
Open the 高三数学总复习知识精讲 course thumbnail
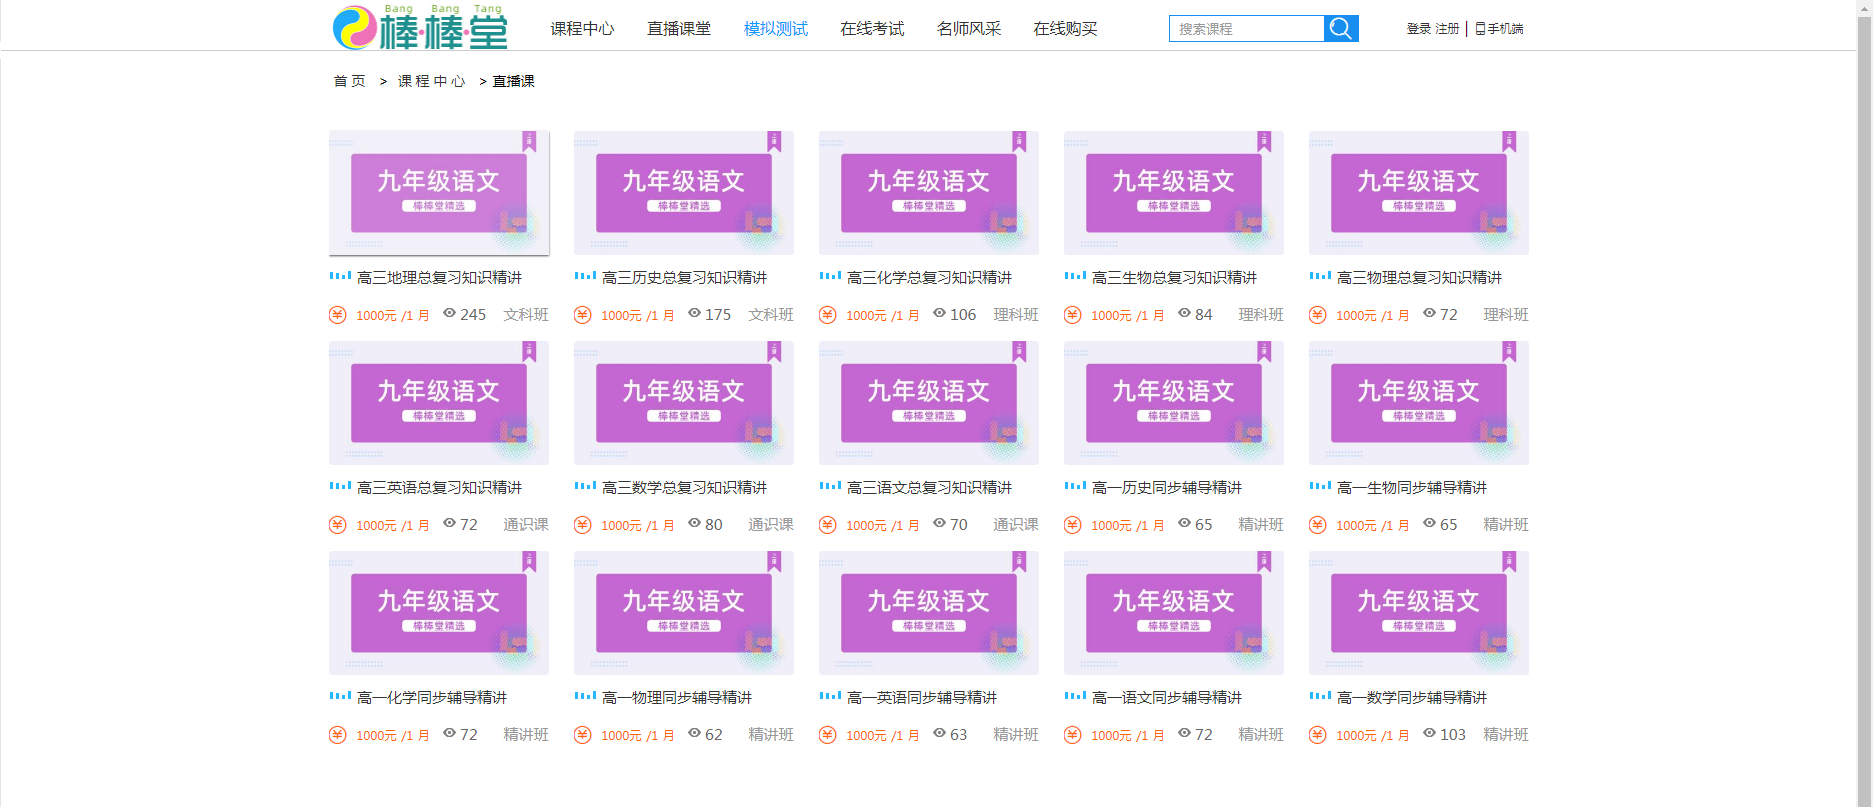(684, 403)
